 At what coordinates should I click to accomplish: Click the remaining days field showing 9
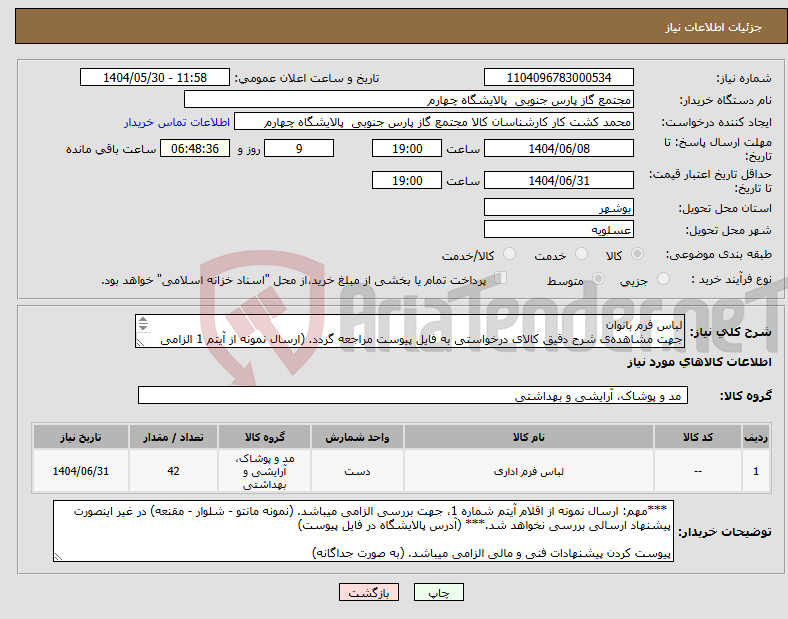coord(299,149)
